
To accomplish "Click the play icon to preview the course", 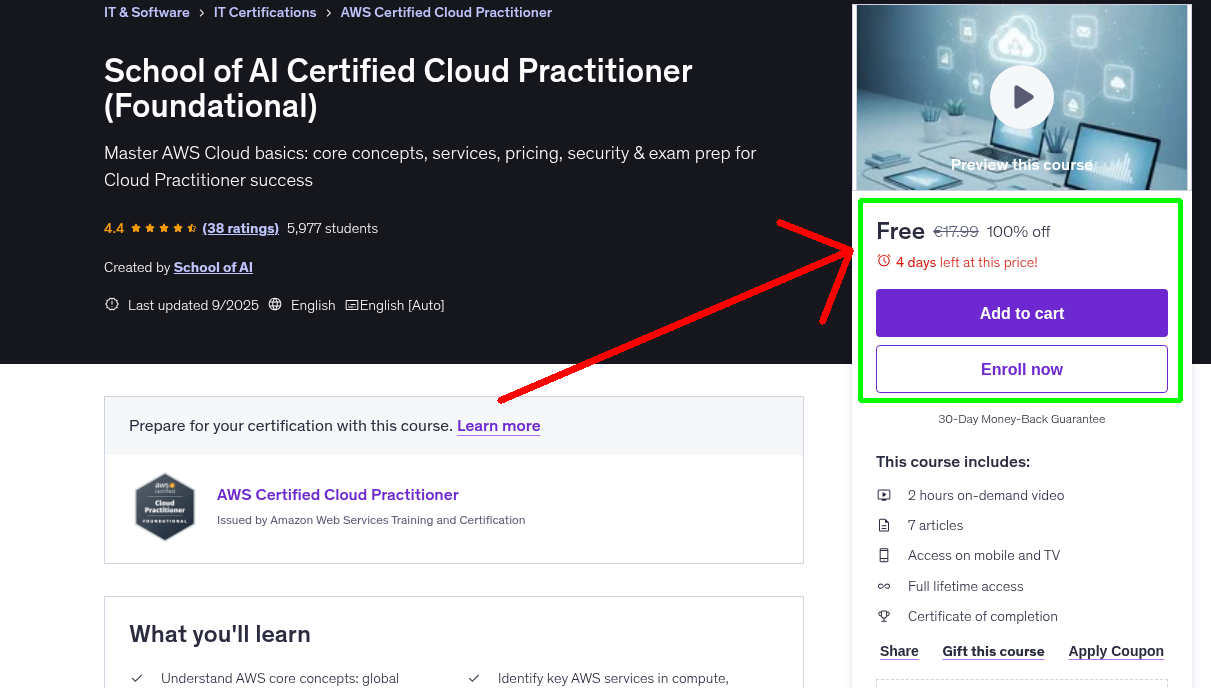I will 1021,96.
